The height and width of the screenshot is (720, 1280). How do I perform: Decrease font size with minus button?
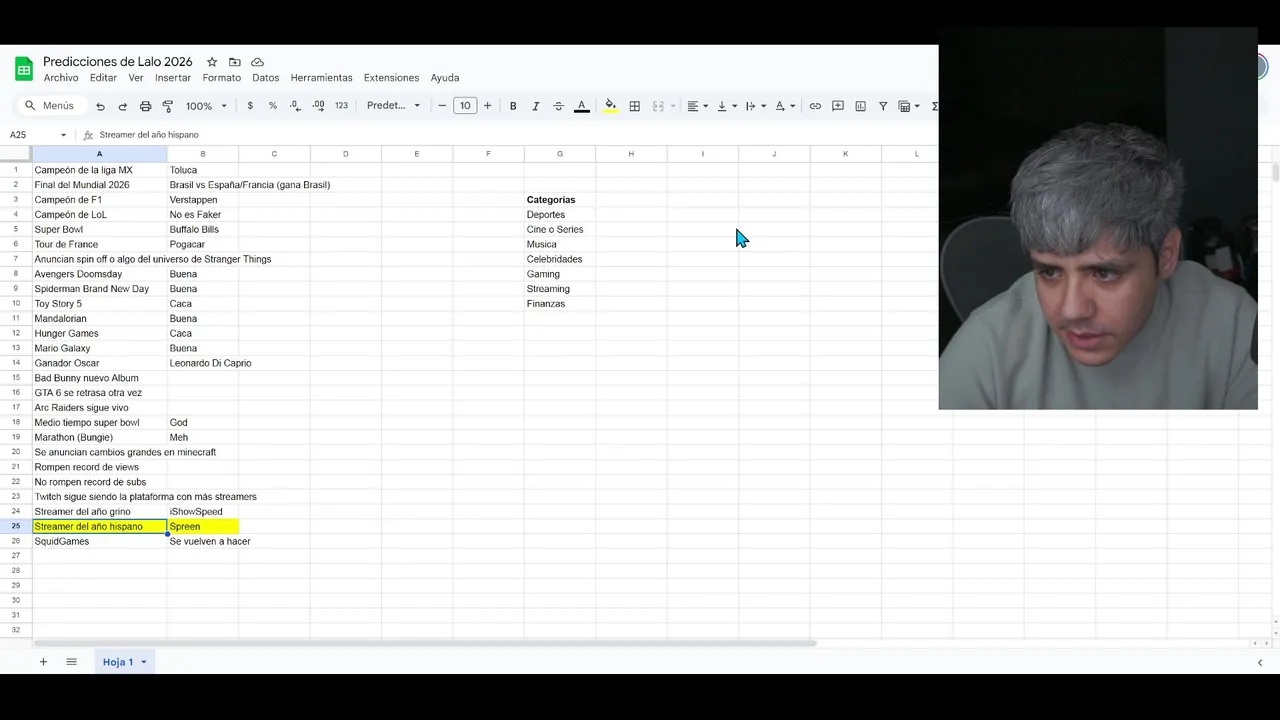click(x=442, y=106)
